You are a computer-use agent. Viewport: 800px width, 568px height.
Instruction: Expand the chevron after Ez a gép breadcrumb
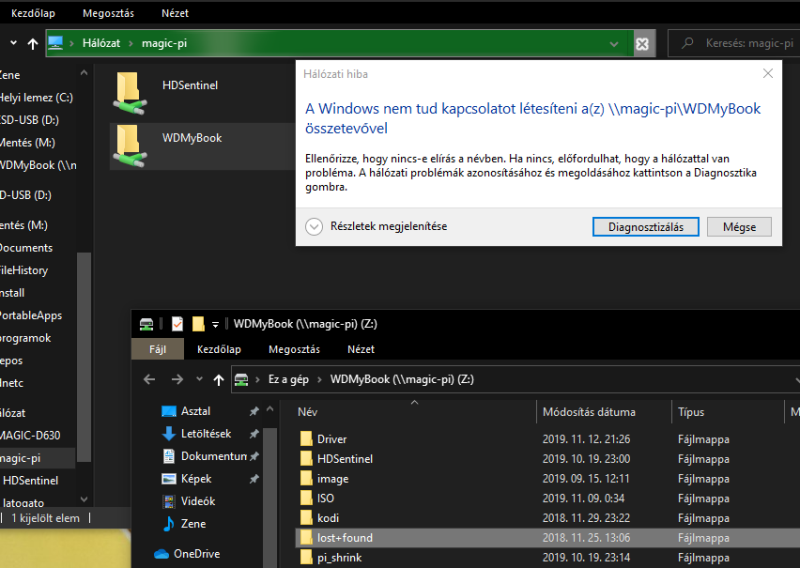coord(320,380)
